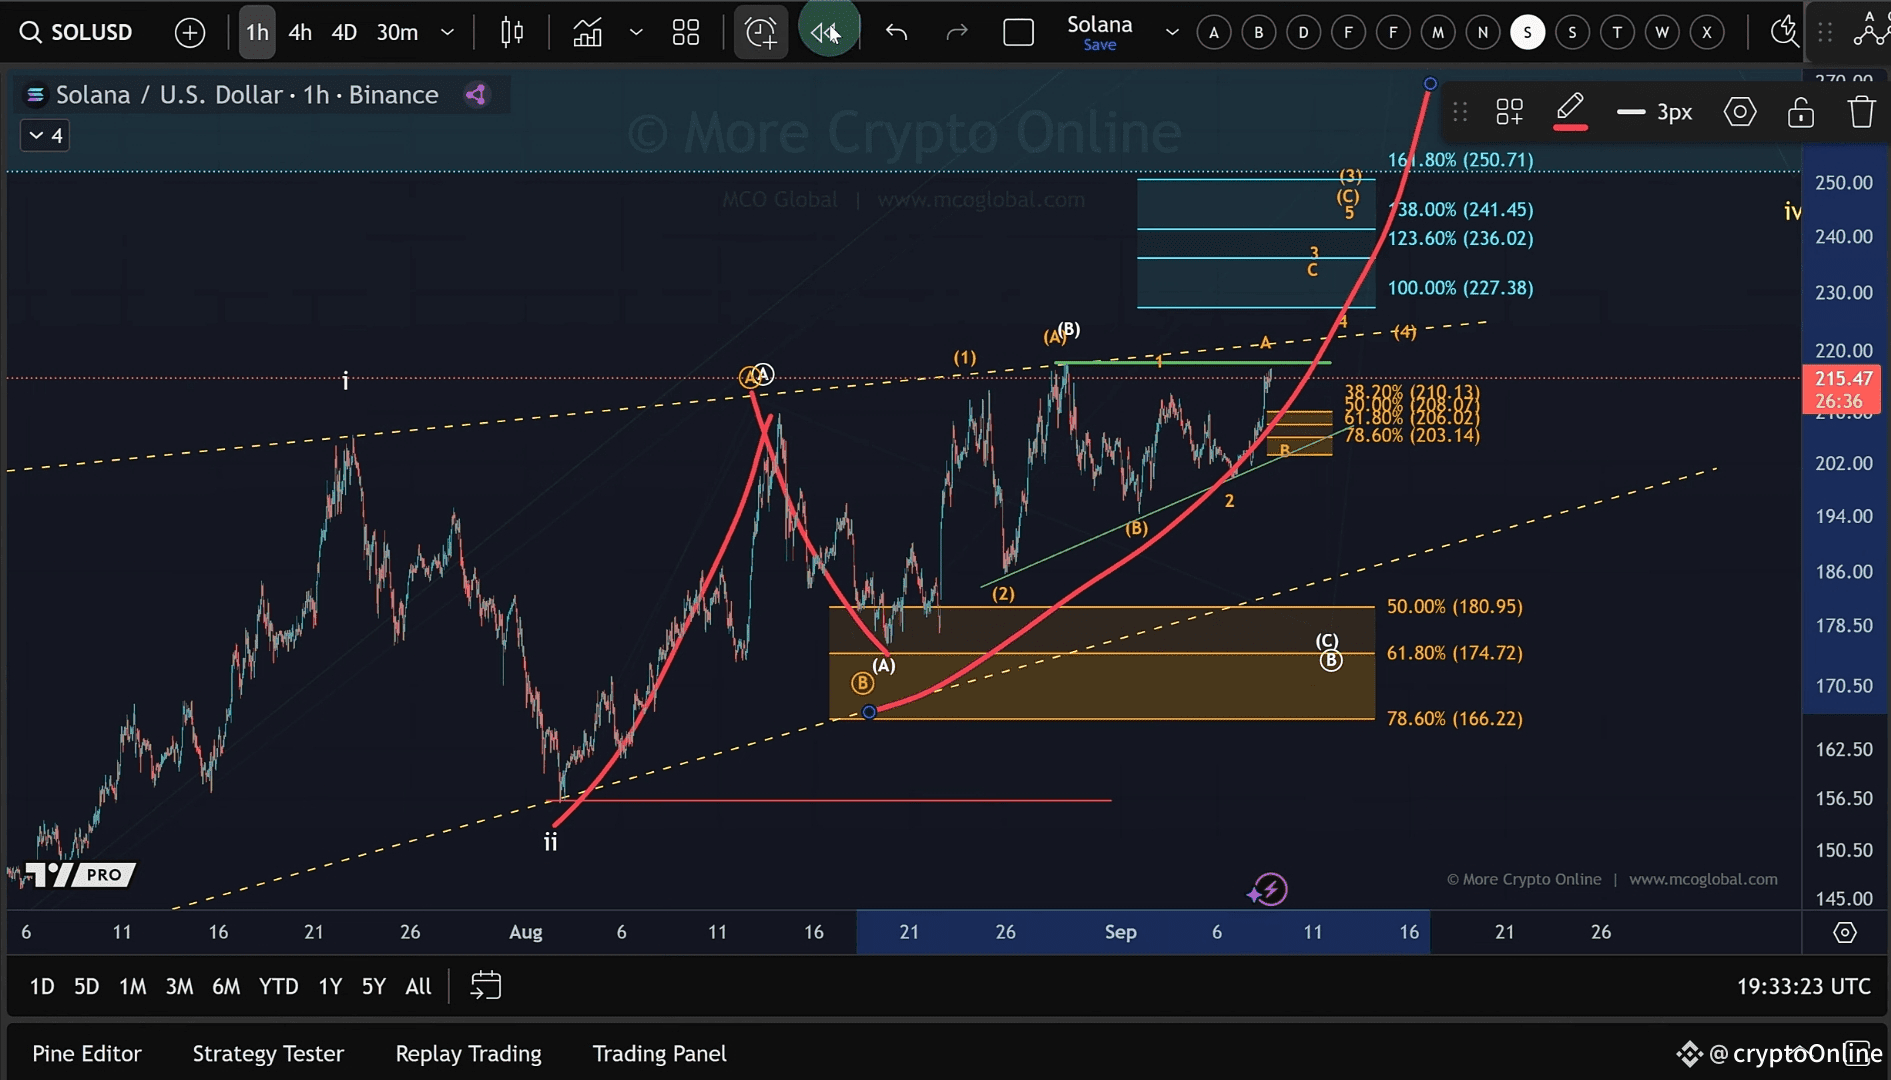This screenshot has height=1080, width=1891.
Task: Expand the timeframe interval dropdown
Action: [x=447, y=32]
